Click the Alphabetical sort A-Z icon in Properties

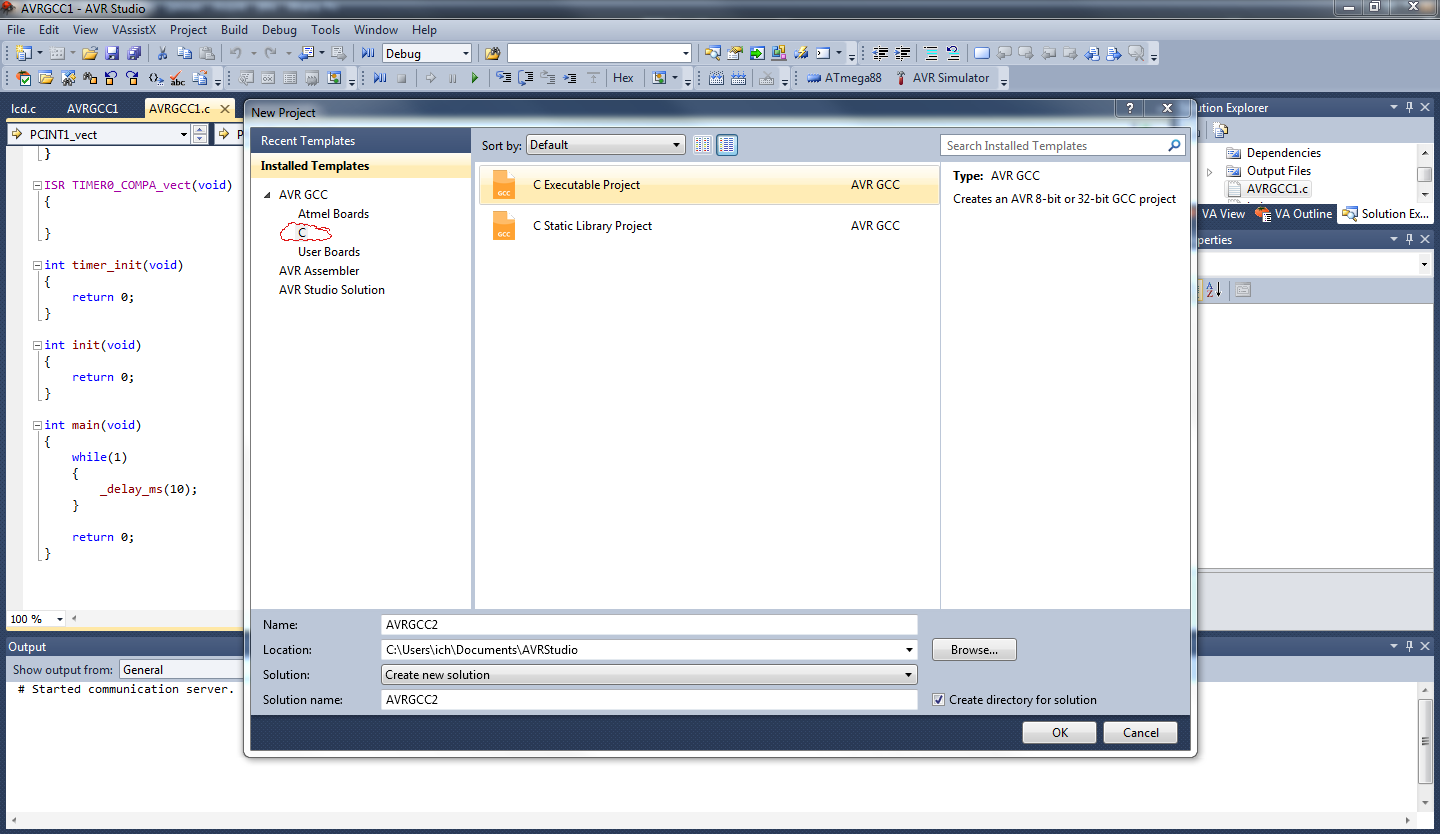click(x=1213, y=290)
